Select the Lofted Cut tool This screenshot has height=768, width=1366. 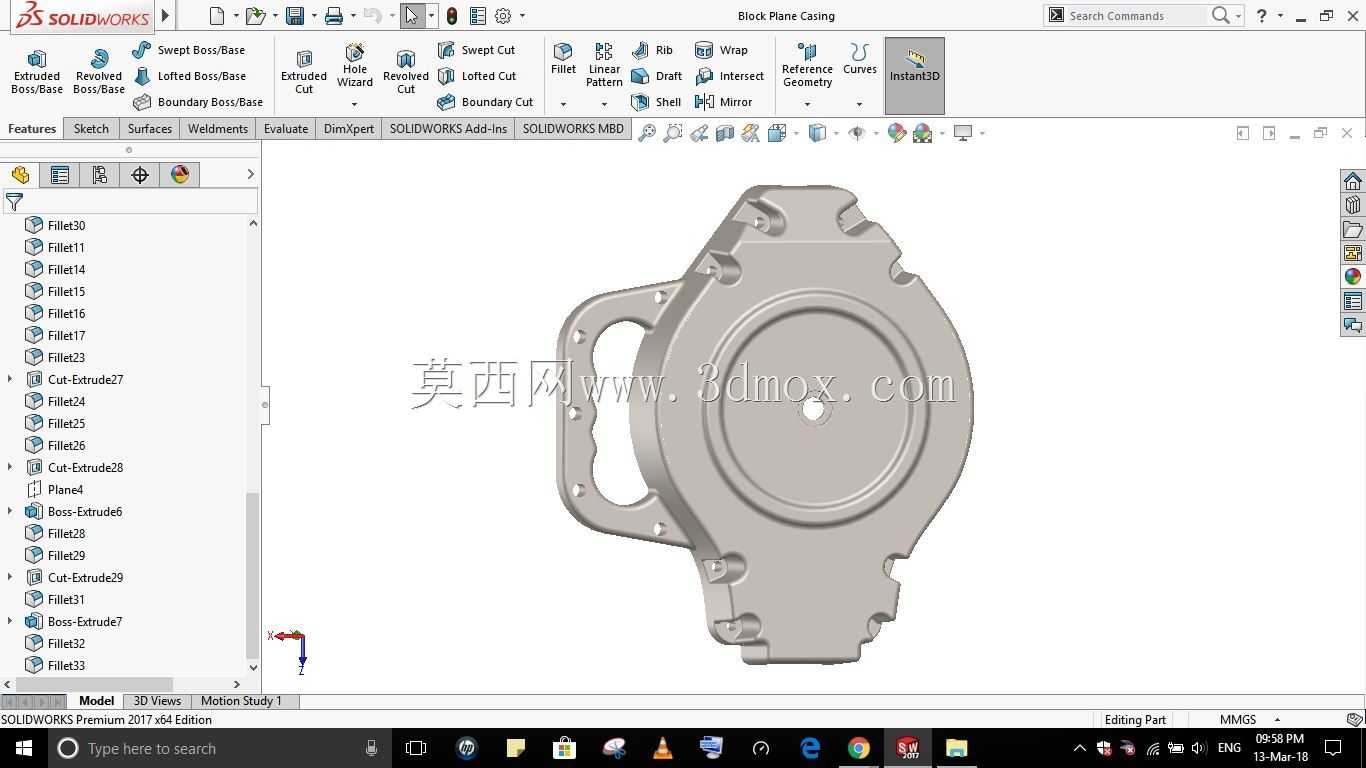point(477,76)
